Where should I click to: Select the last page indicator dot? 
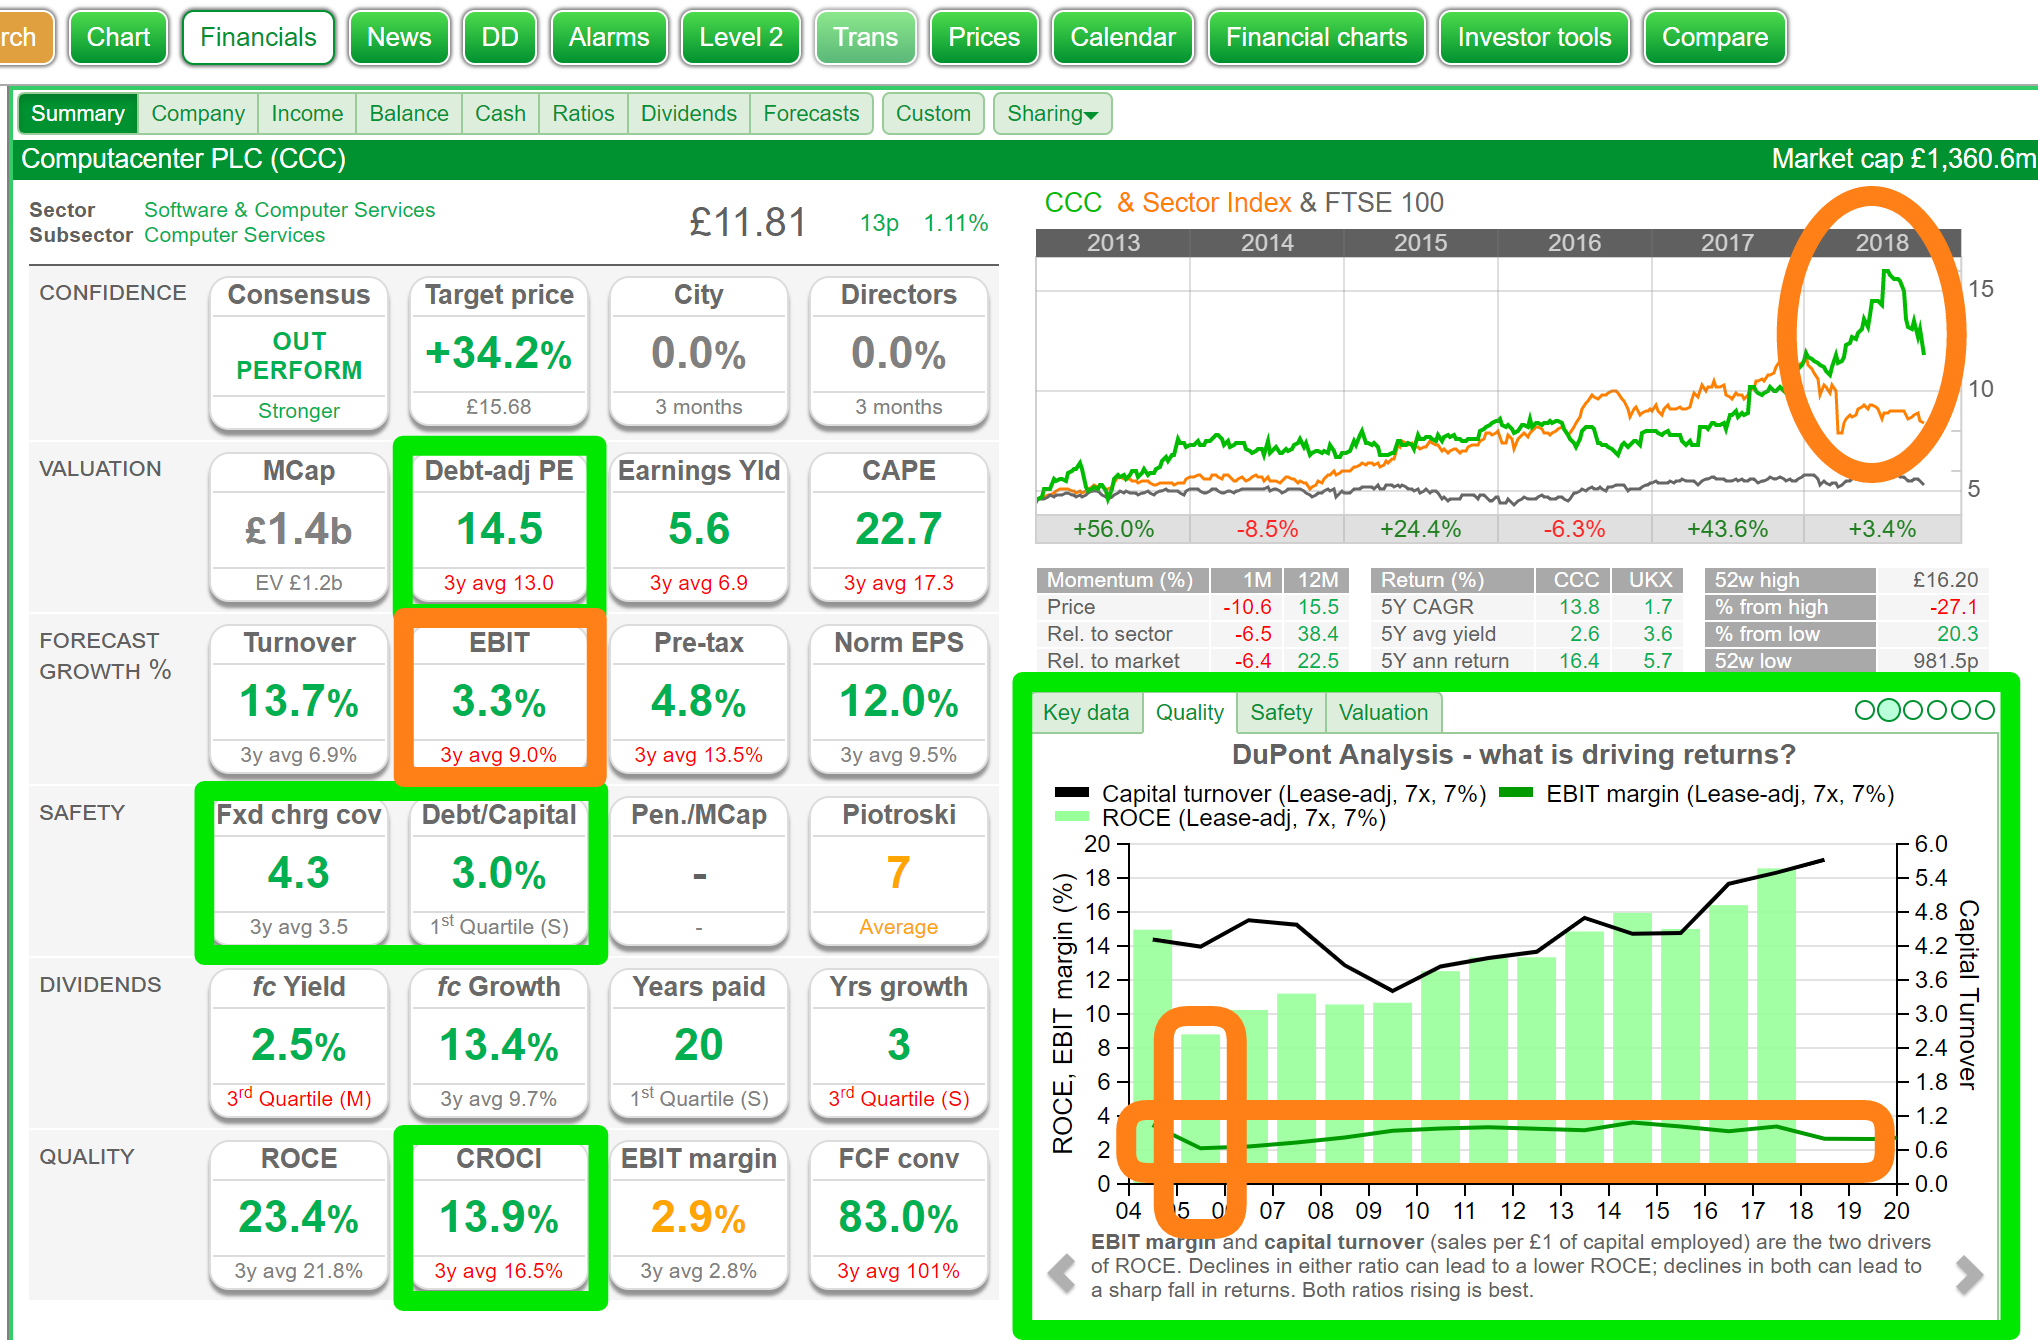pos(1985,710)
